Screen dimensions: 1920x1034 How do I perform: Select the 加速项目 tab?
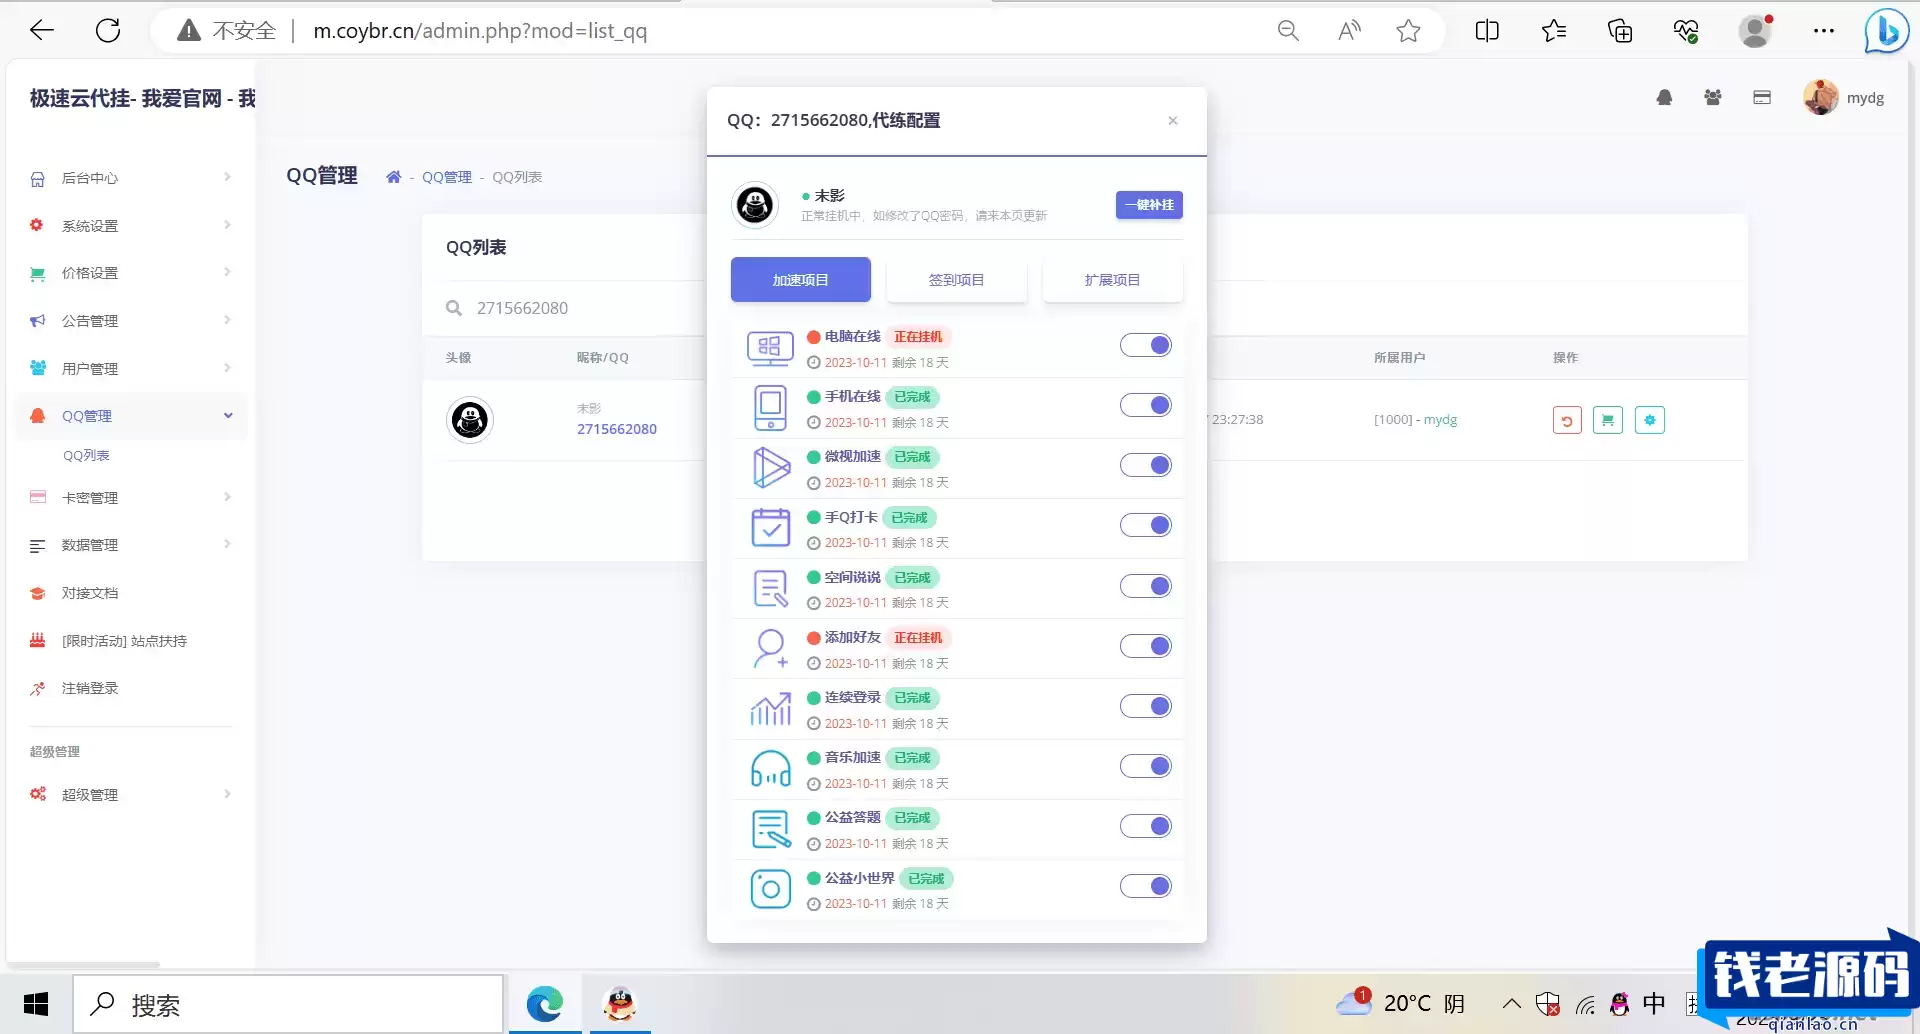[801, 280]
